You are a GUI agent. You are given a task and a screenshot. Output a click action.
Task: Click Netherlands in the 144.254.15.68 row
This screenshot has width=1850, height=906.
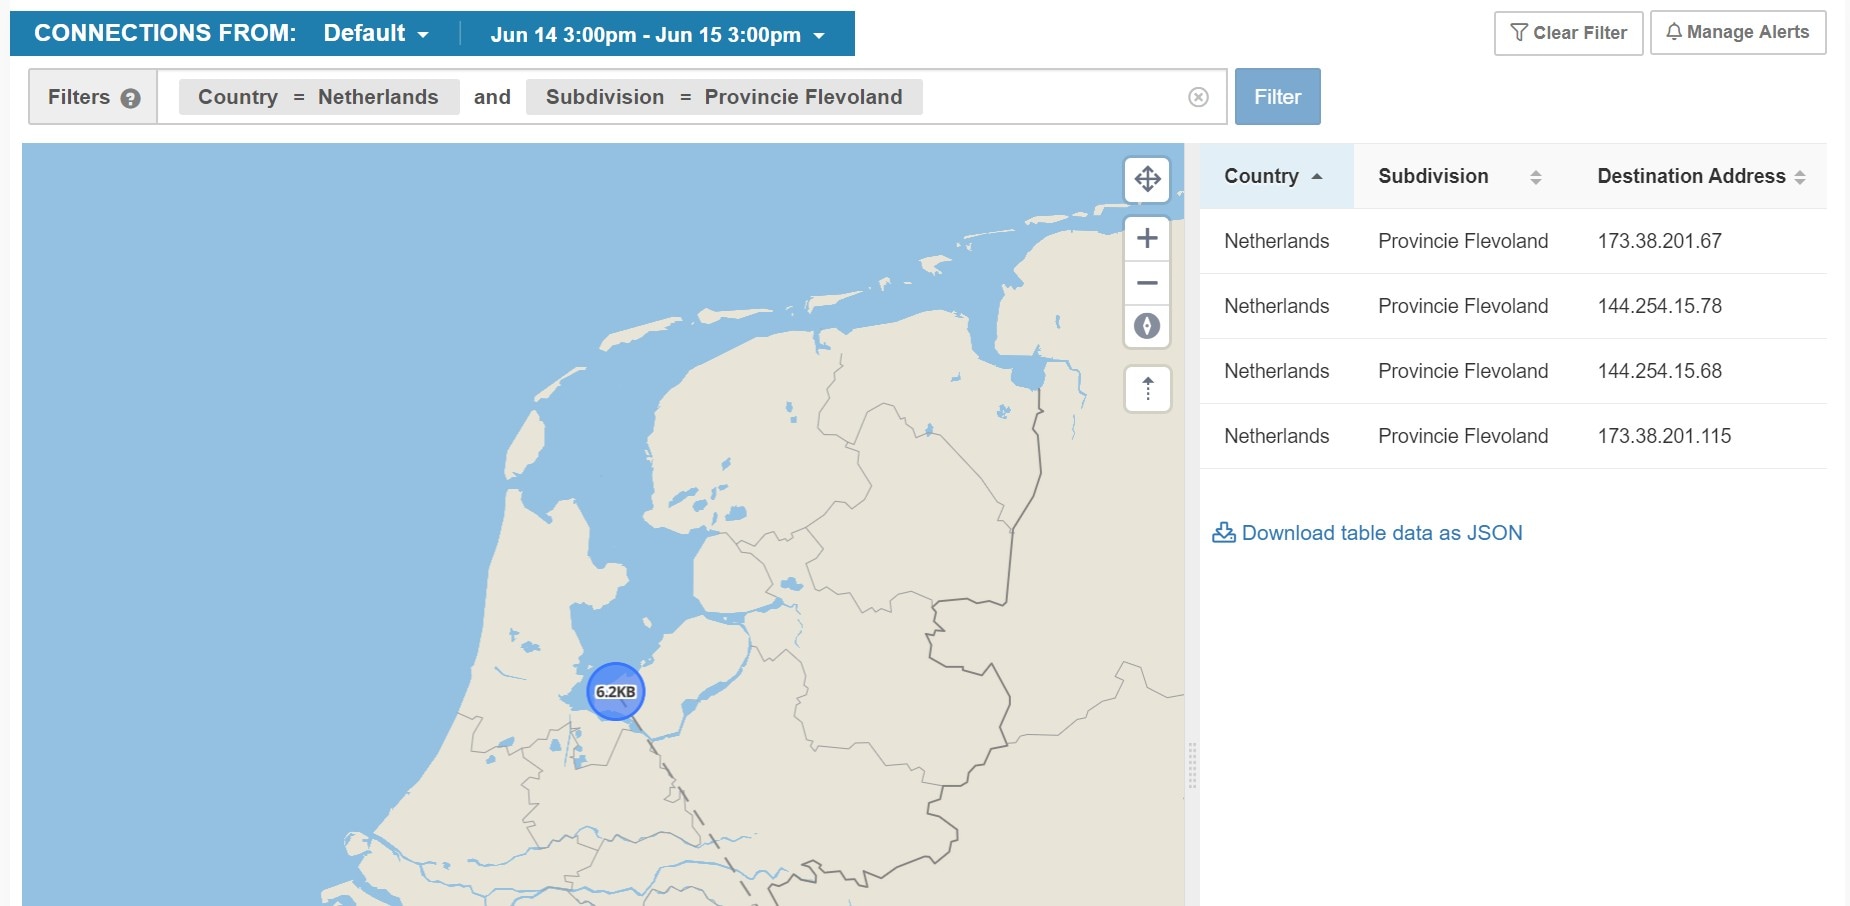pyautogui.click(x=1276, y=371)
